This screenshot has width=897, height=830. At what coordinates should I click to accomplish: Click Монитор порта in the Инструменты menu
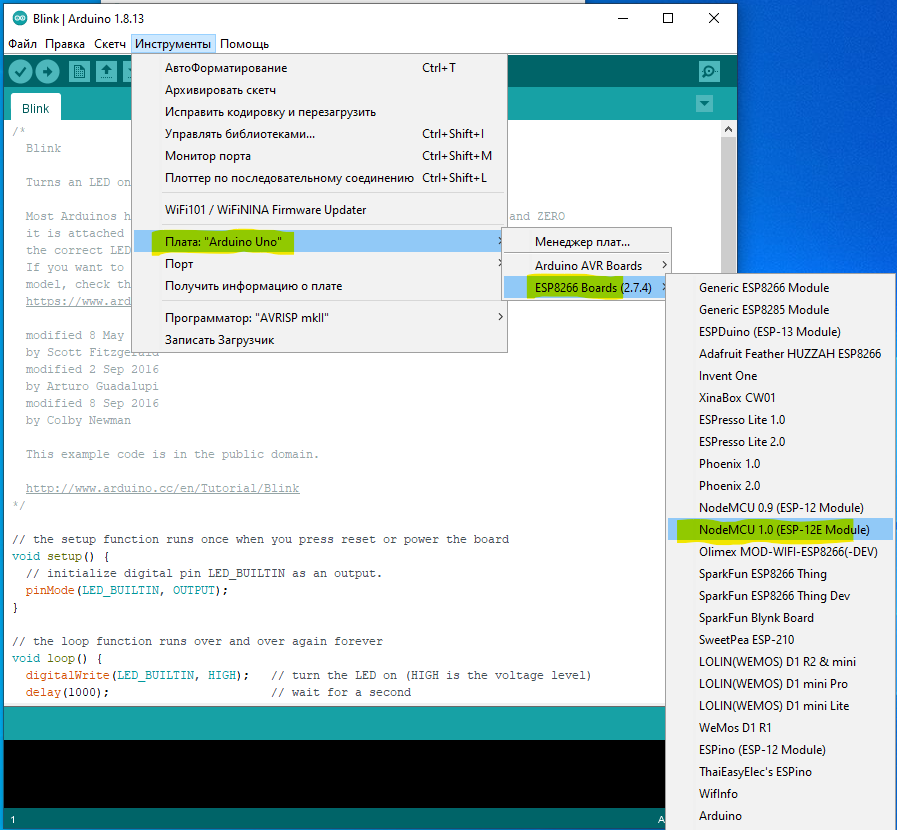pos(207,156)
